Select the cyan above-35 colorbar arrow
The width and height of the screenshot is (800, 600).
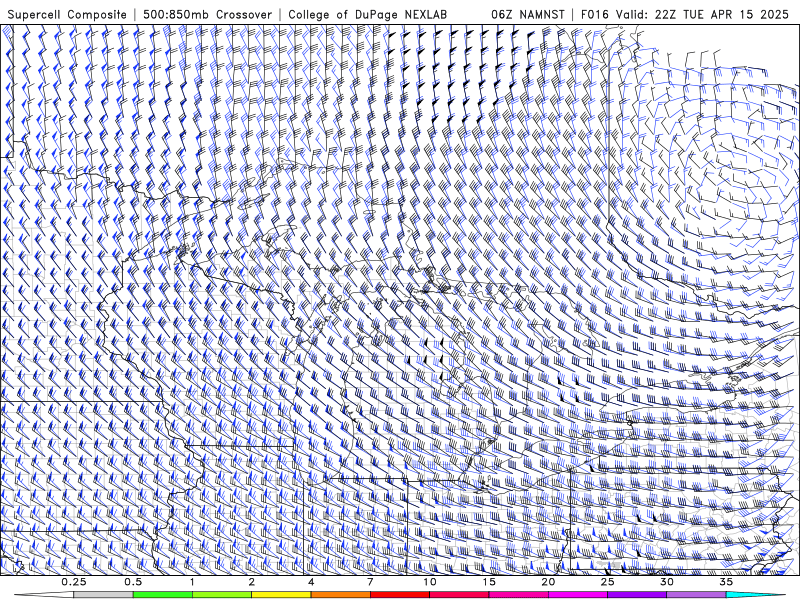click(755, 595)
